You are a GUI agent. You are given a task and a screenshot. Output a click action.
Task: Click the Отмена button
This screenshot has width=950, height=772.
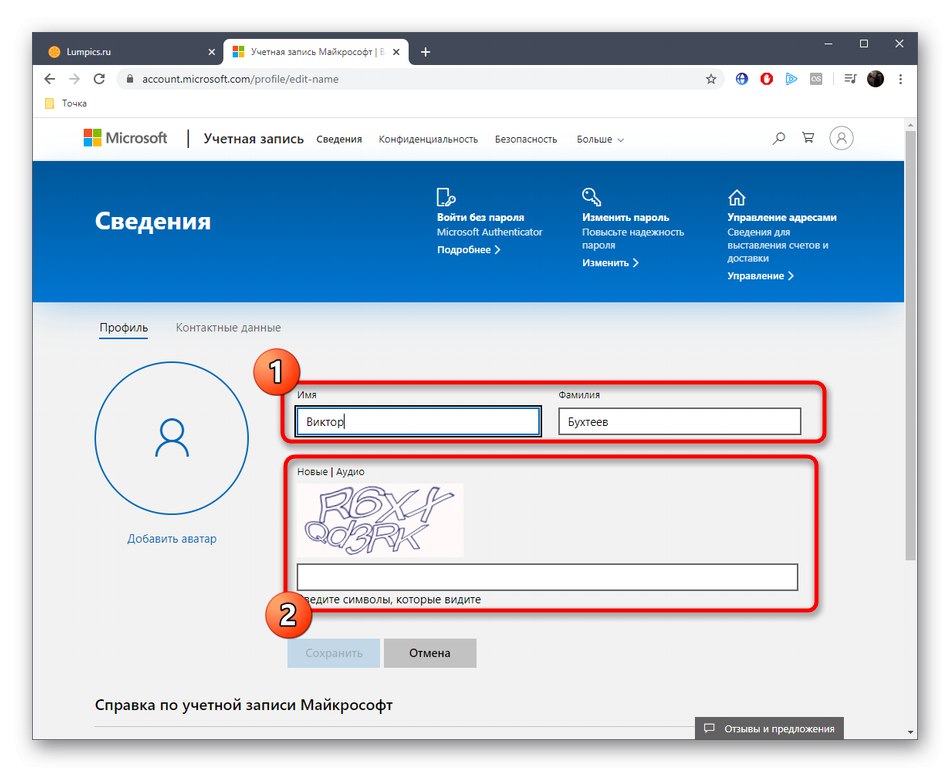[x=430, y=653]
